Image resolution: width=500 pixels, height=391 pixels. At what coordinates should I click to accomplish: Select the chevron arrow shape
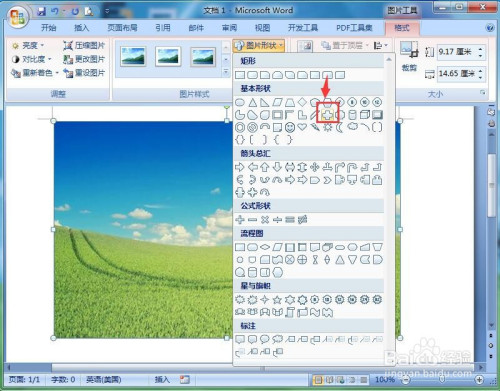pyautogui.click(x=327, y=180)
